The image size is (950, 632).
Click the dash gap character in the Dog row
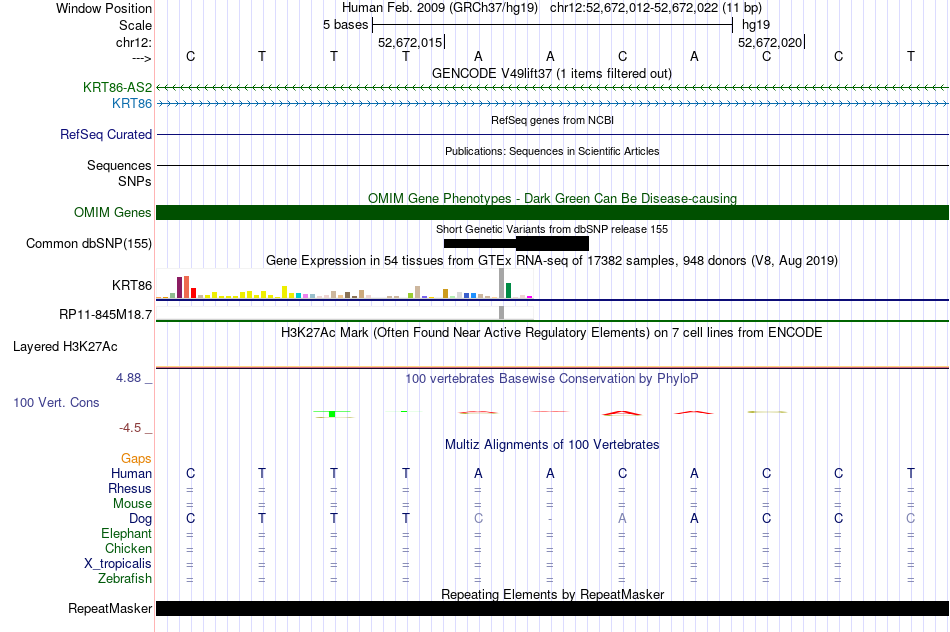tap(550, 519)
